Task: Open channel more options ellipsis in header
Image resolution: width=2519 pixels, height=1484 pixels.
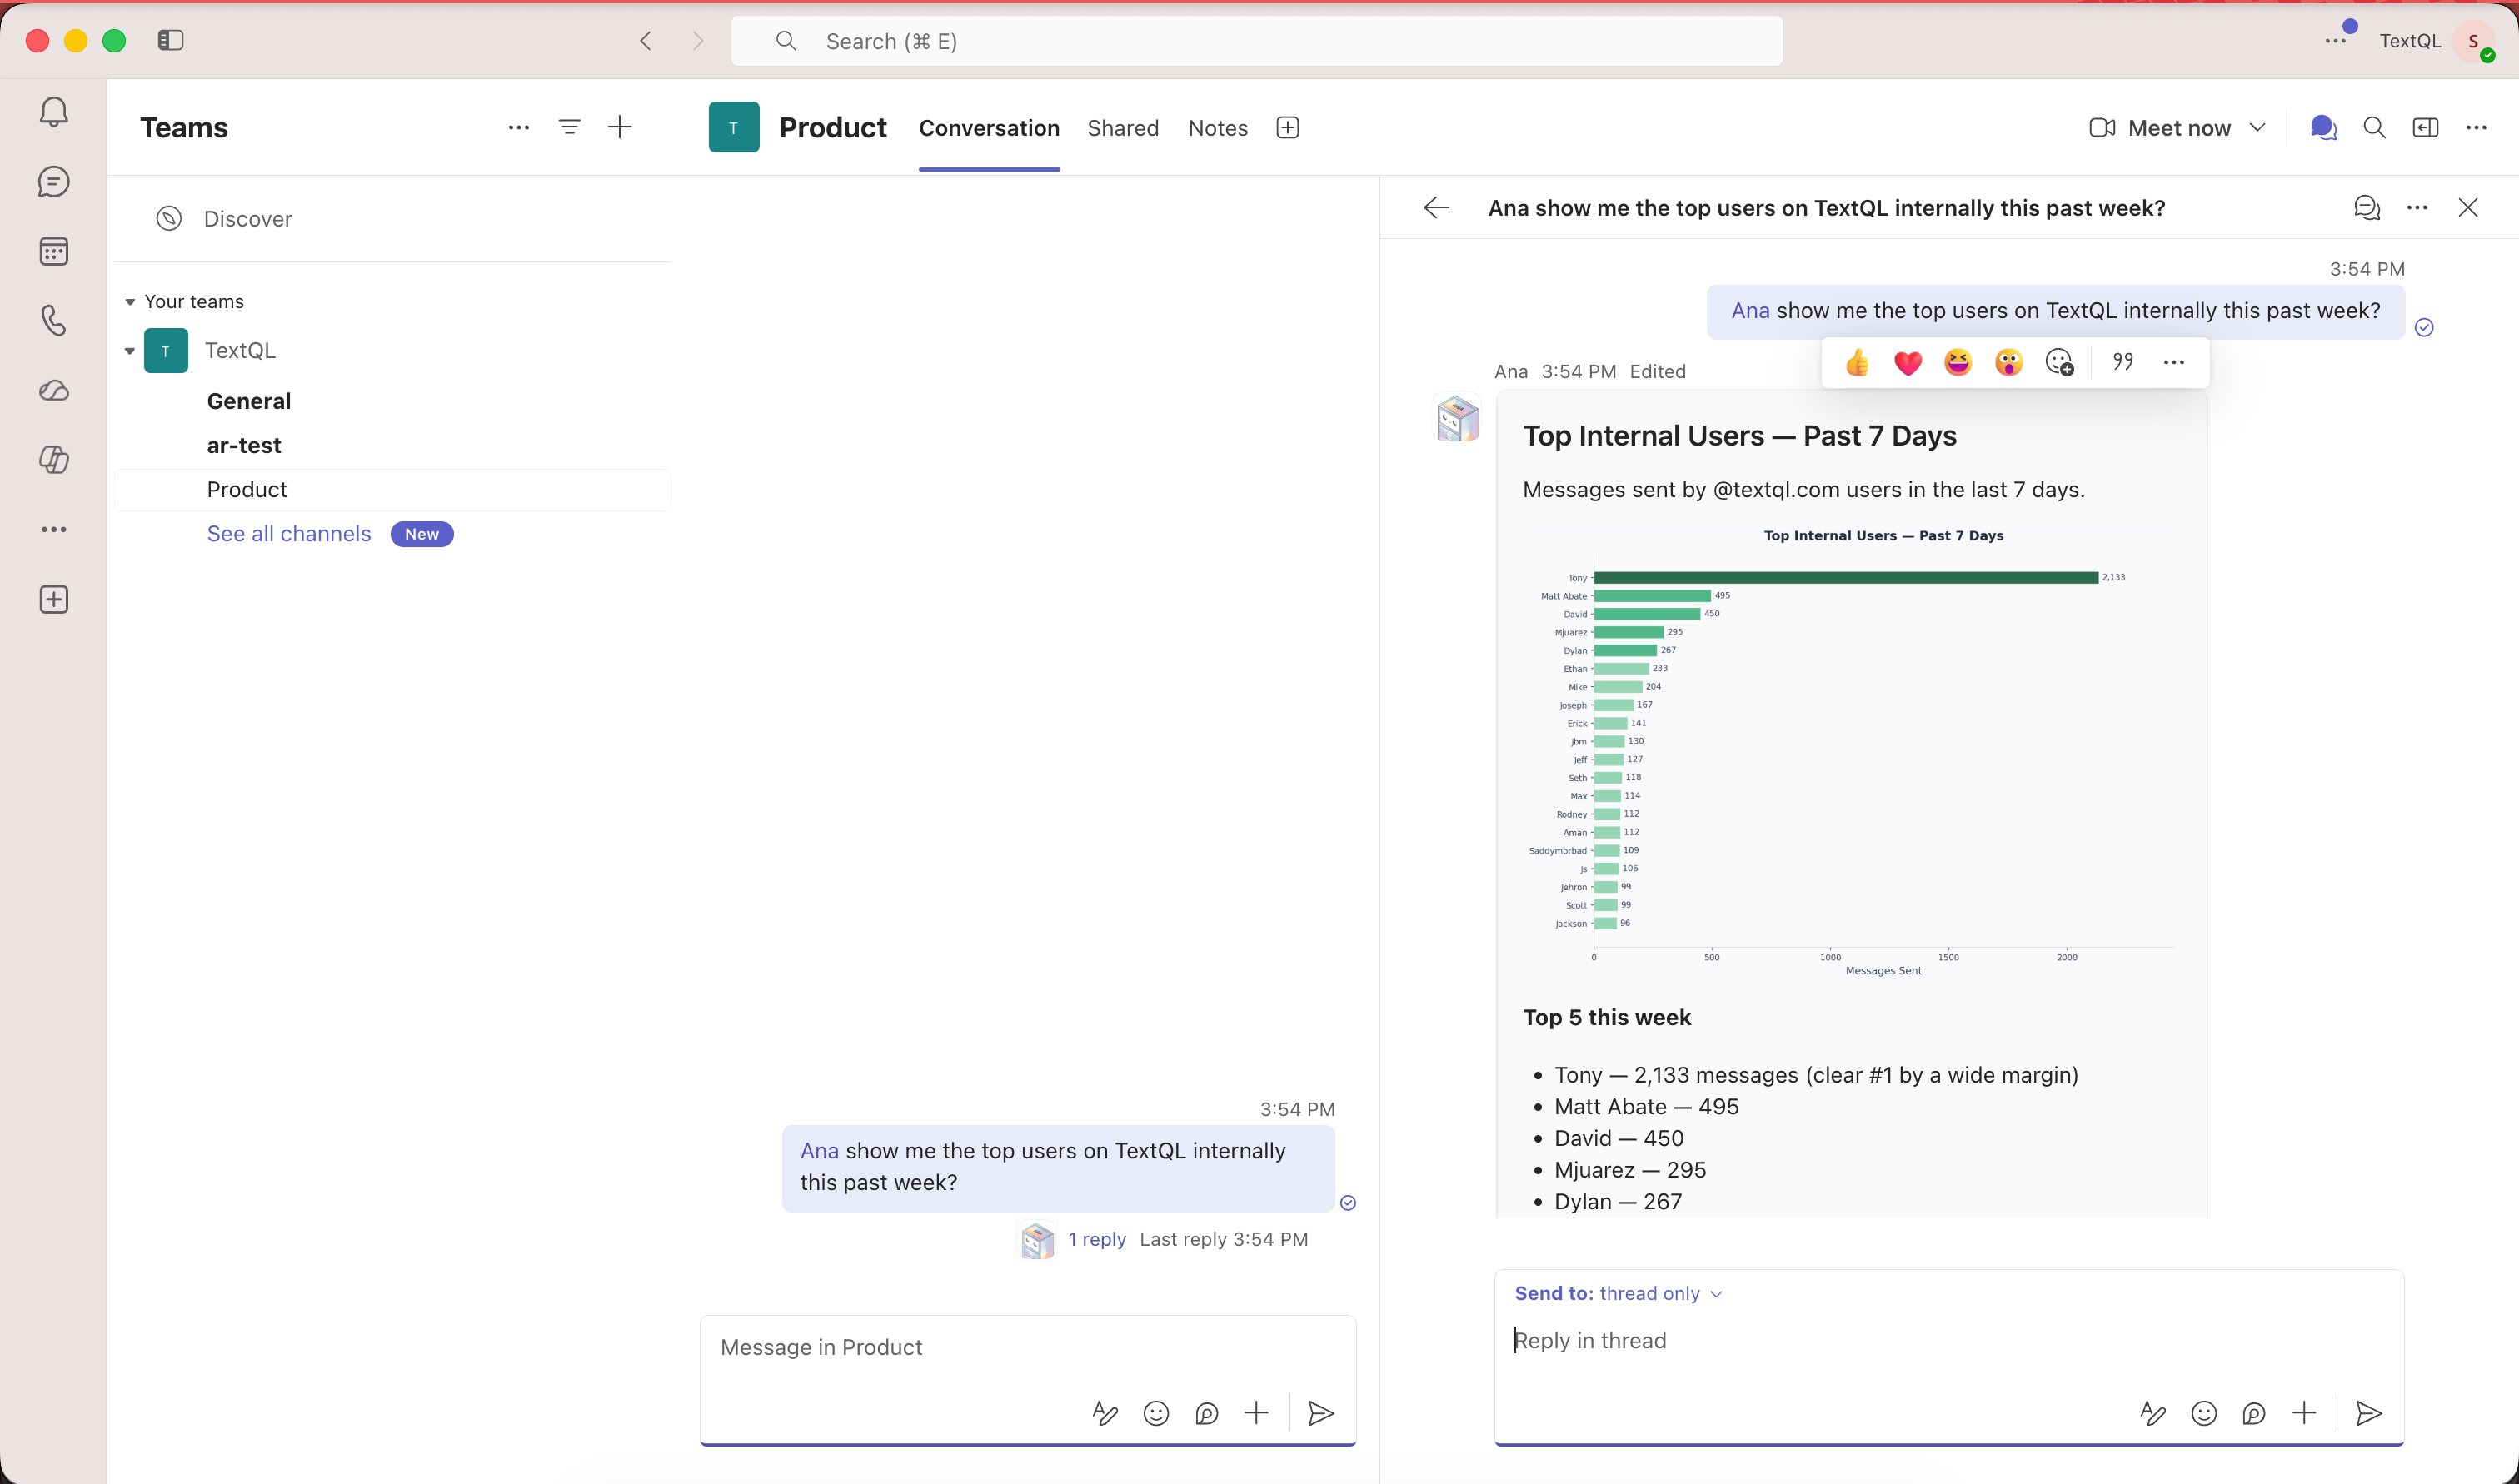Action: pos(2476,127)
